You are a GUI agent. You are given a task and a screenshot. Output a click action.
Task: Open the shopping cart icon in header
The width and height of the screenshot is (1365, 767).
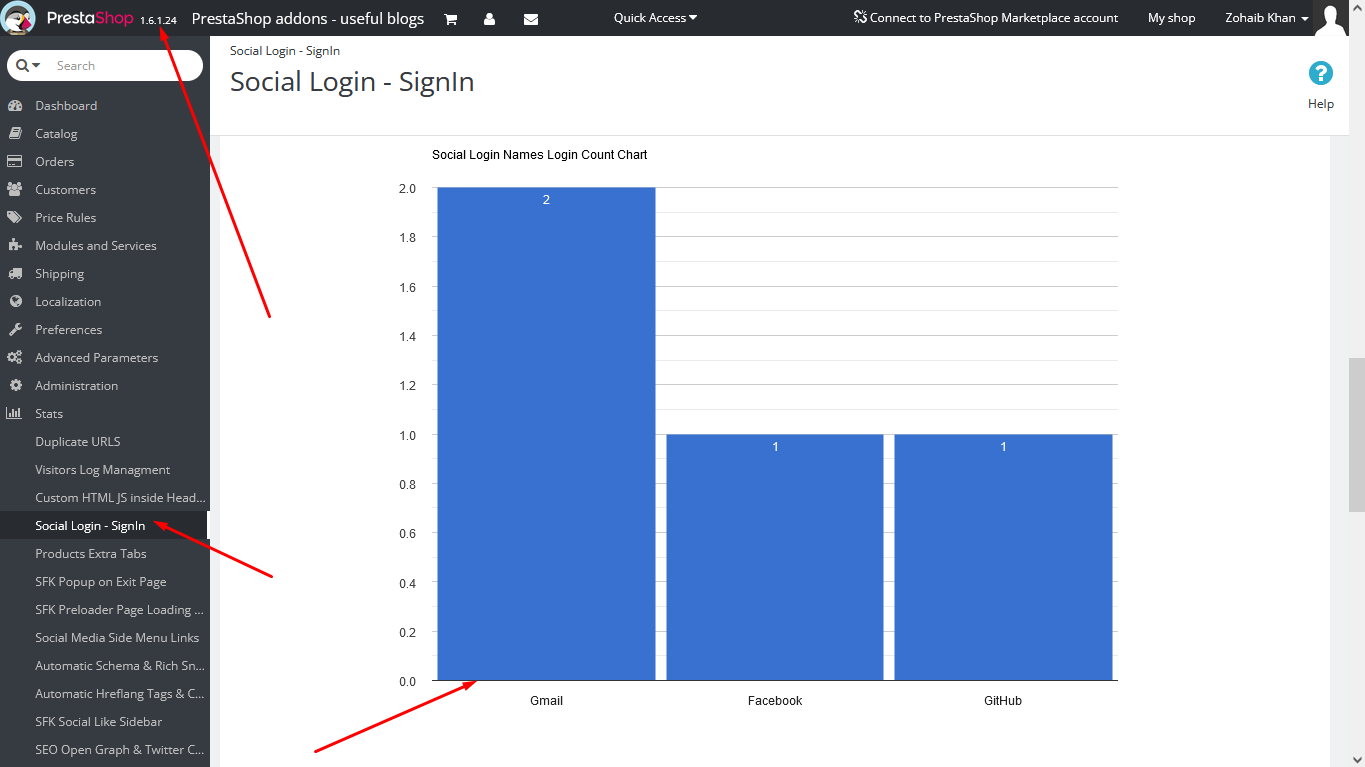[451, 19]
